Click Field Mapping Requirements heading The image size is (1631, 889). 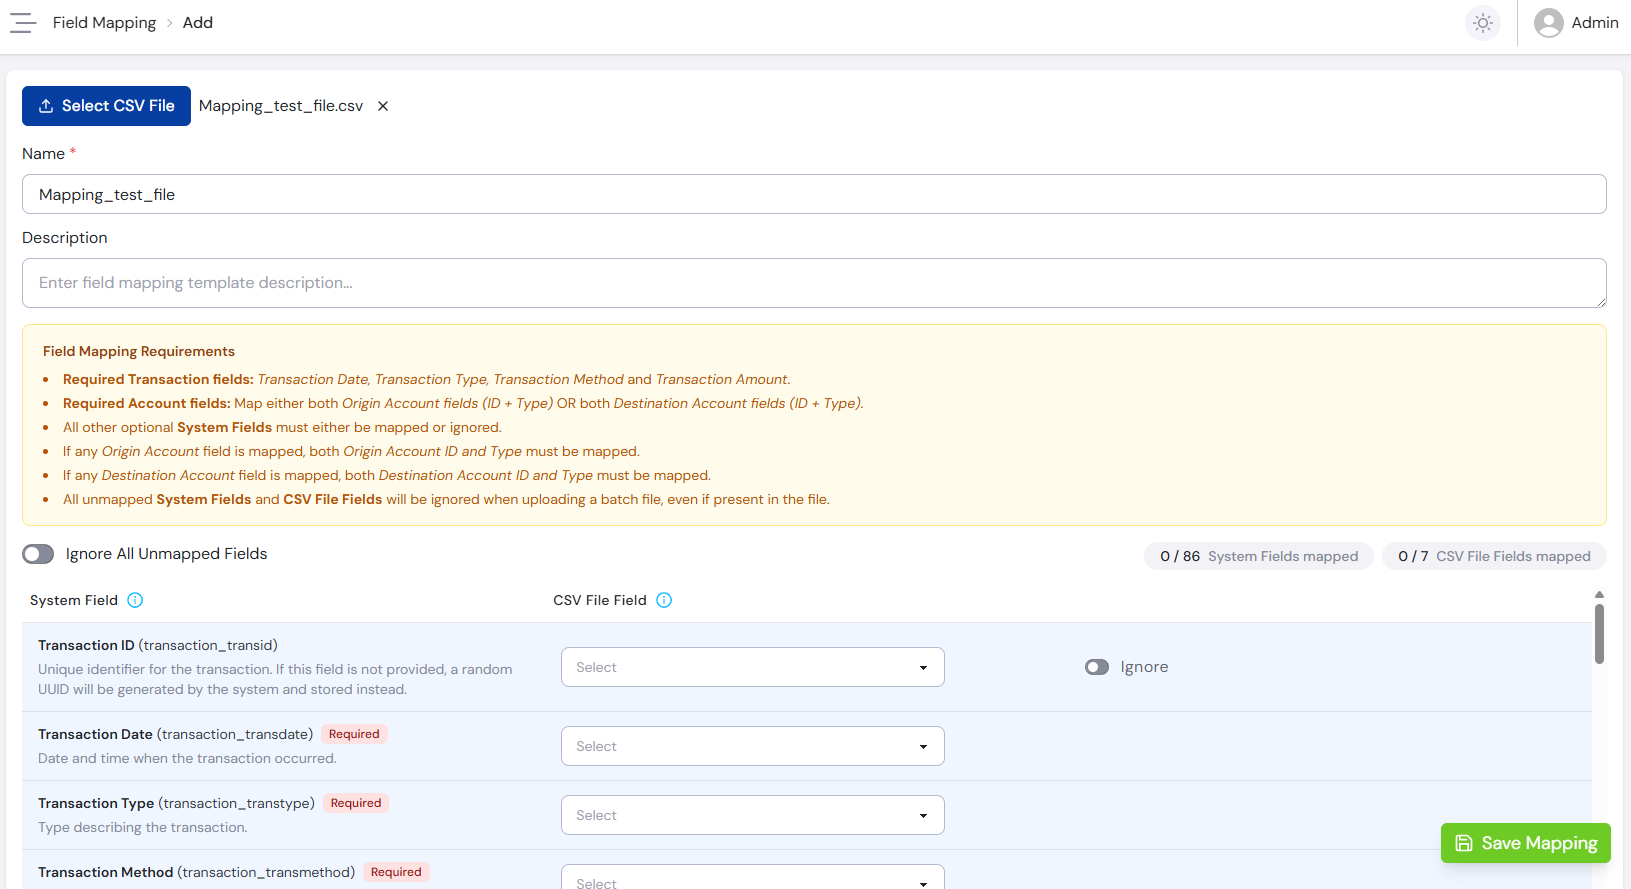coord(139,351)
